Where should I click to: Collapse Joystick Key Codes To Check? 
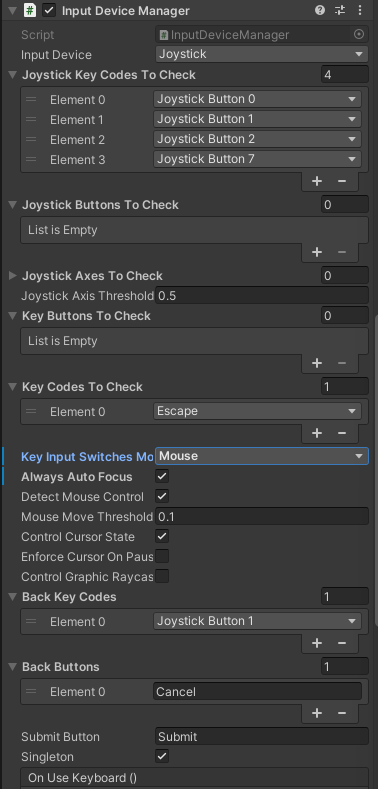[13, 75]
